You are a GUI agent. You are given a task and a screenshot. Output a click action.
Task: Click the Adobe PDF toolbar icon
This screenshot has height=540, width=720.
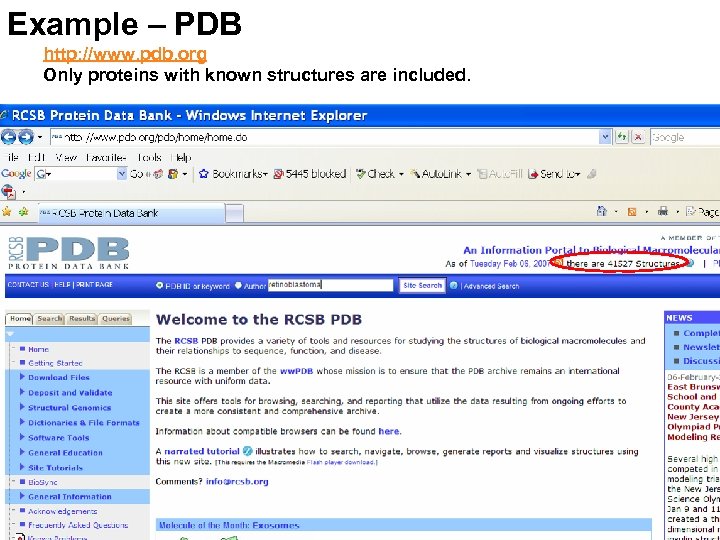8,191
